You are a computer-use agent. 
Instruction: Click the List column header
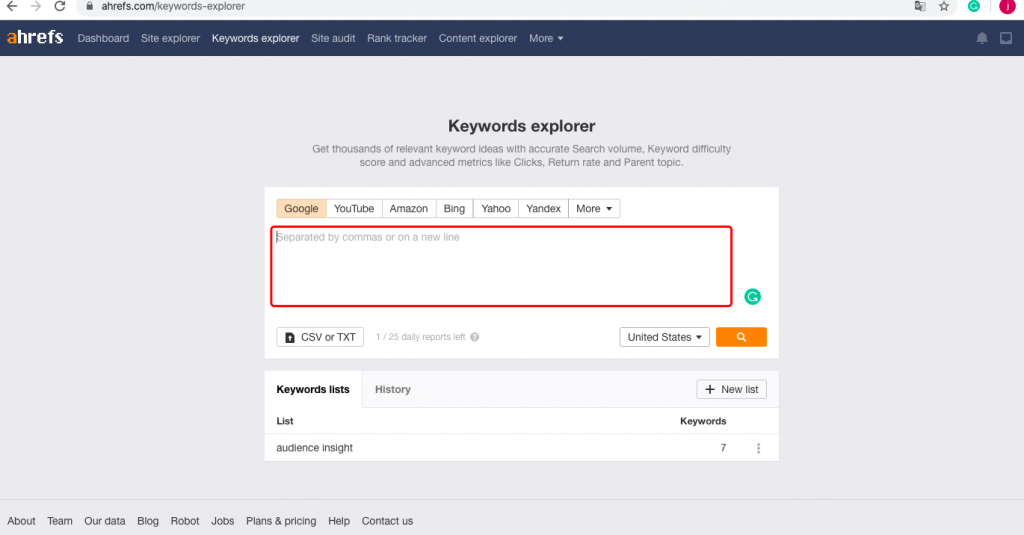click(285, 421)
